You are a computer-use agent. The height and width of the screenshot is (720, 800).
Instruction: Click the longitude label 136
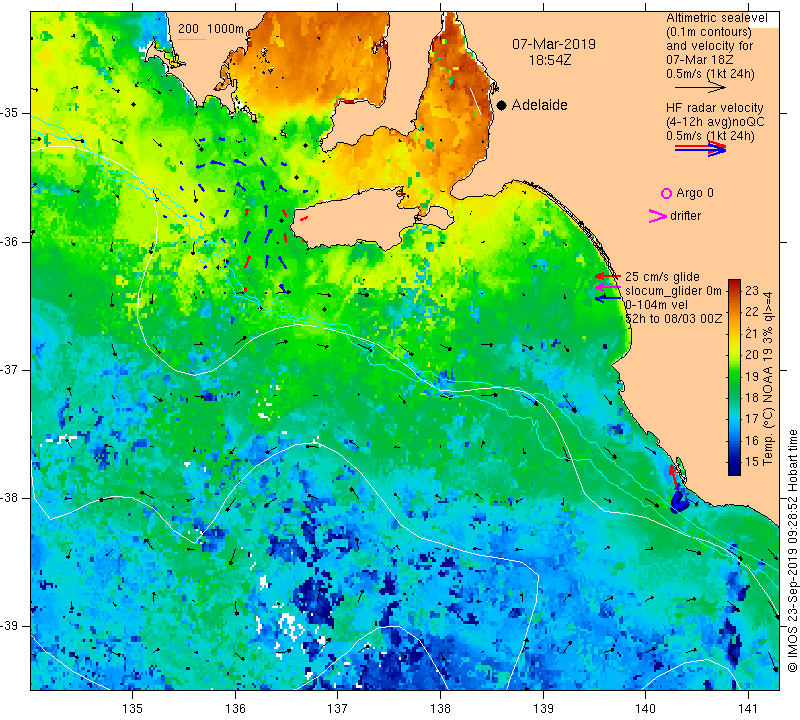(235, 708)
